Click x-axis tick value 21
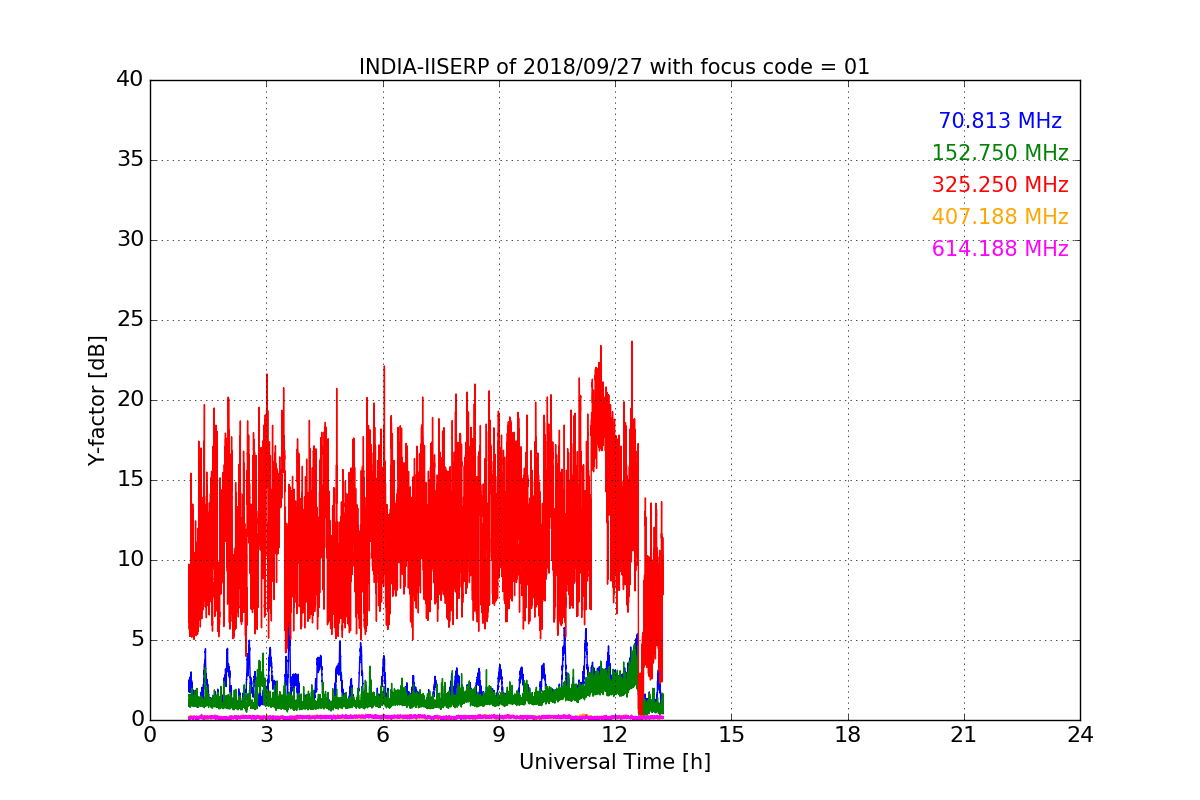 tap(964, 735)
